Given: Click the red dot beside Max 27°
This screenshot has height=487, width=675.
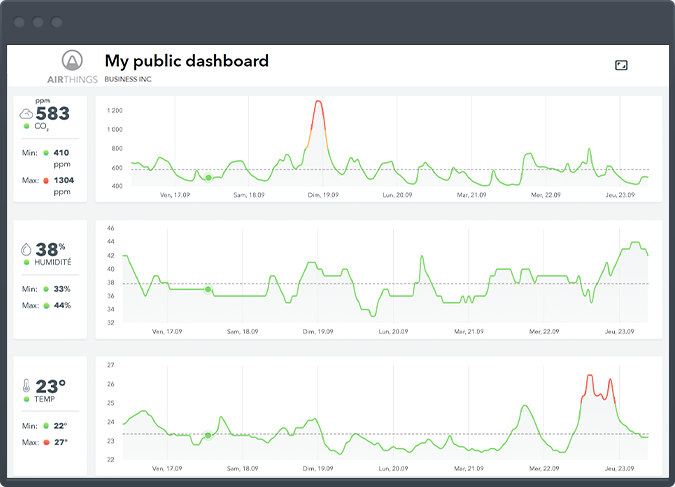Looking at the screenshot, I should pyautogui.click(x=46, y=442).
